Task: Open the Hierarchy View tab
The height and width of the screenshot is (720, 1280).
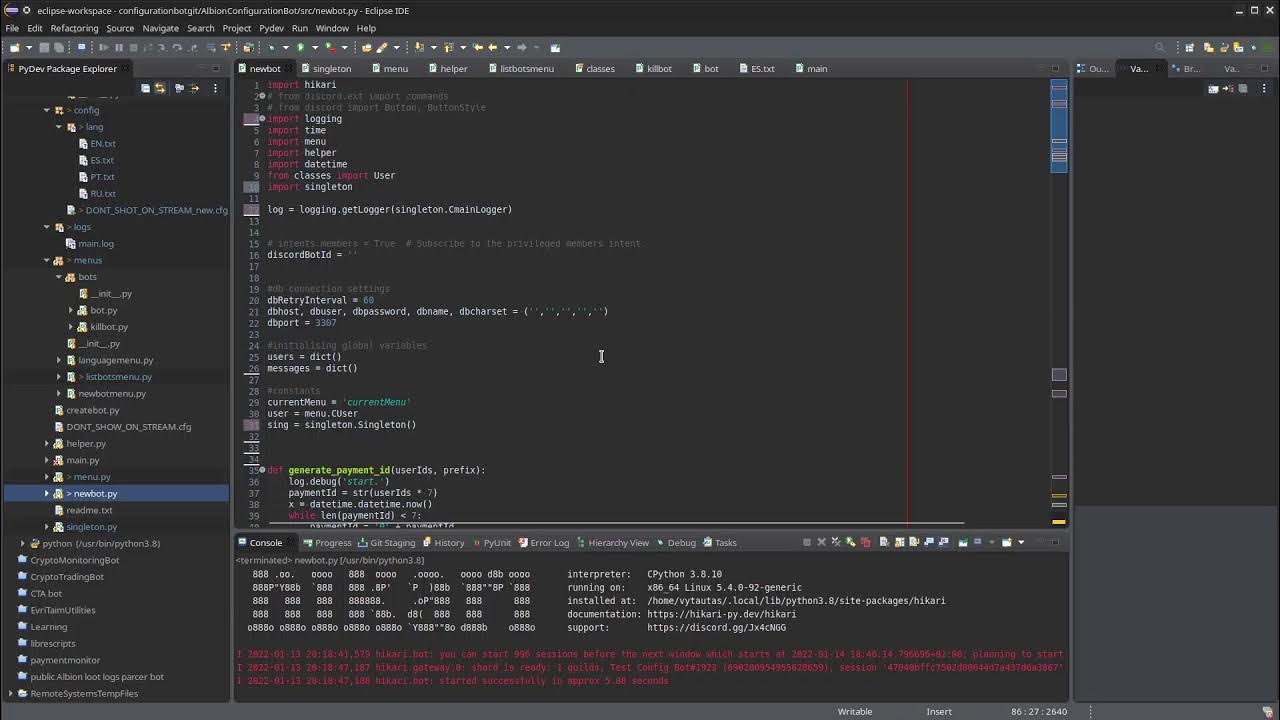Action: [x=611, y=543]
